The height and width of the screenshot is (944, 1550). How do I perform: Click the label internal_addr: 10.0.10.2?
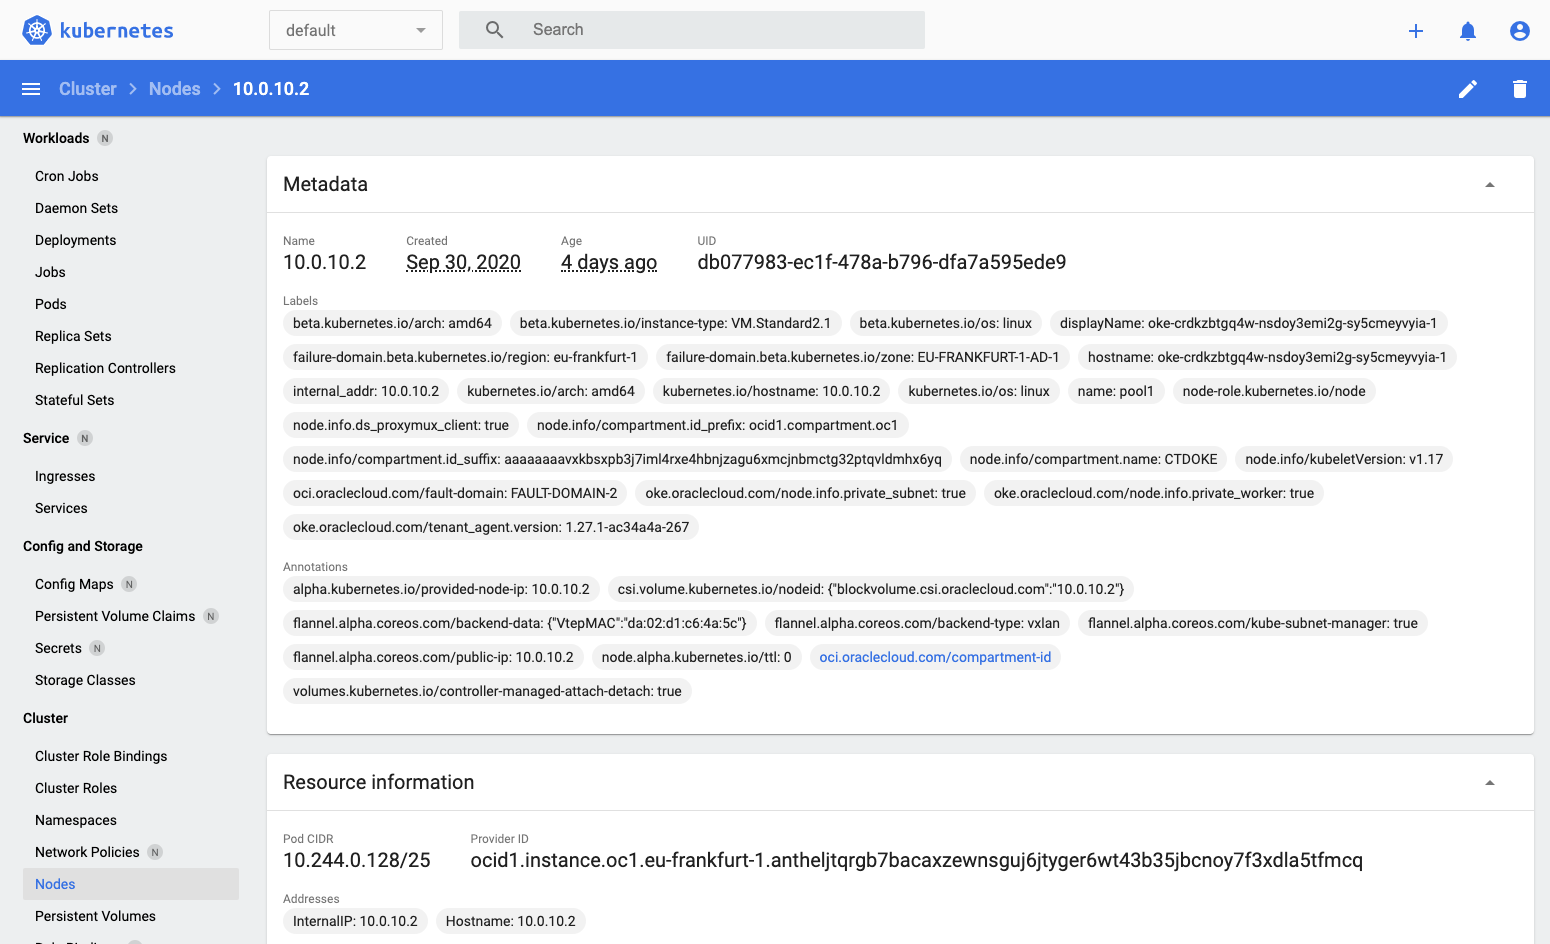[x=366, y=391]
